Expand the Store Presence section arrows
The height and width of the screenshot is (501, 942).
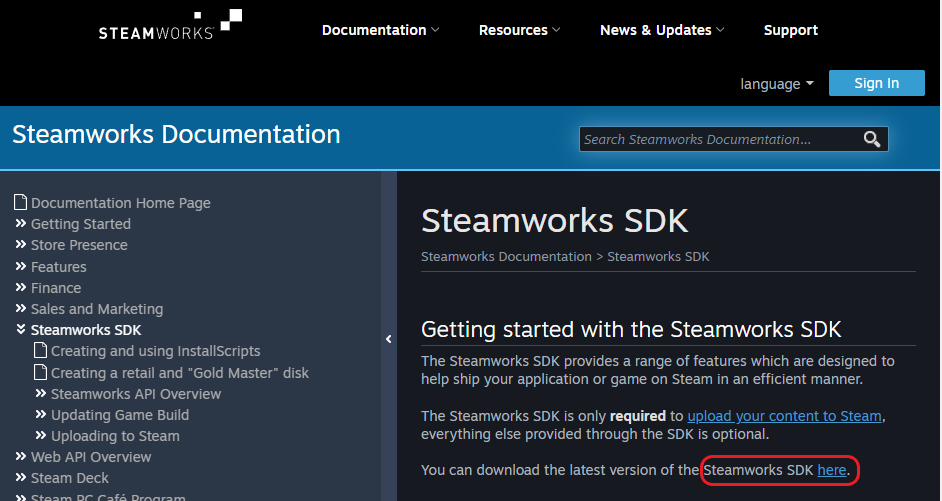20,244
